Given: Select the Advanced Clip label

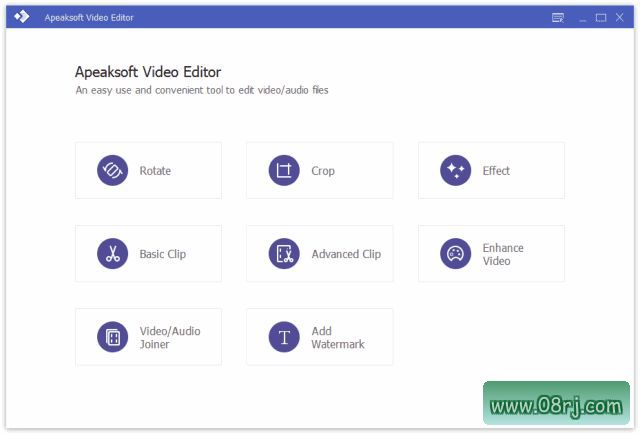Looking at the screenshot, I should tap(346, 254).
